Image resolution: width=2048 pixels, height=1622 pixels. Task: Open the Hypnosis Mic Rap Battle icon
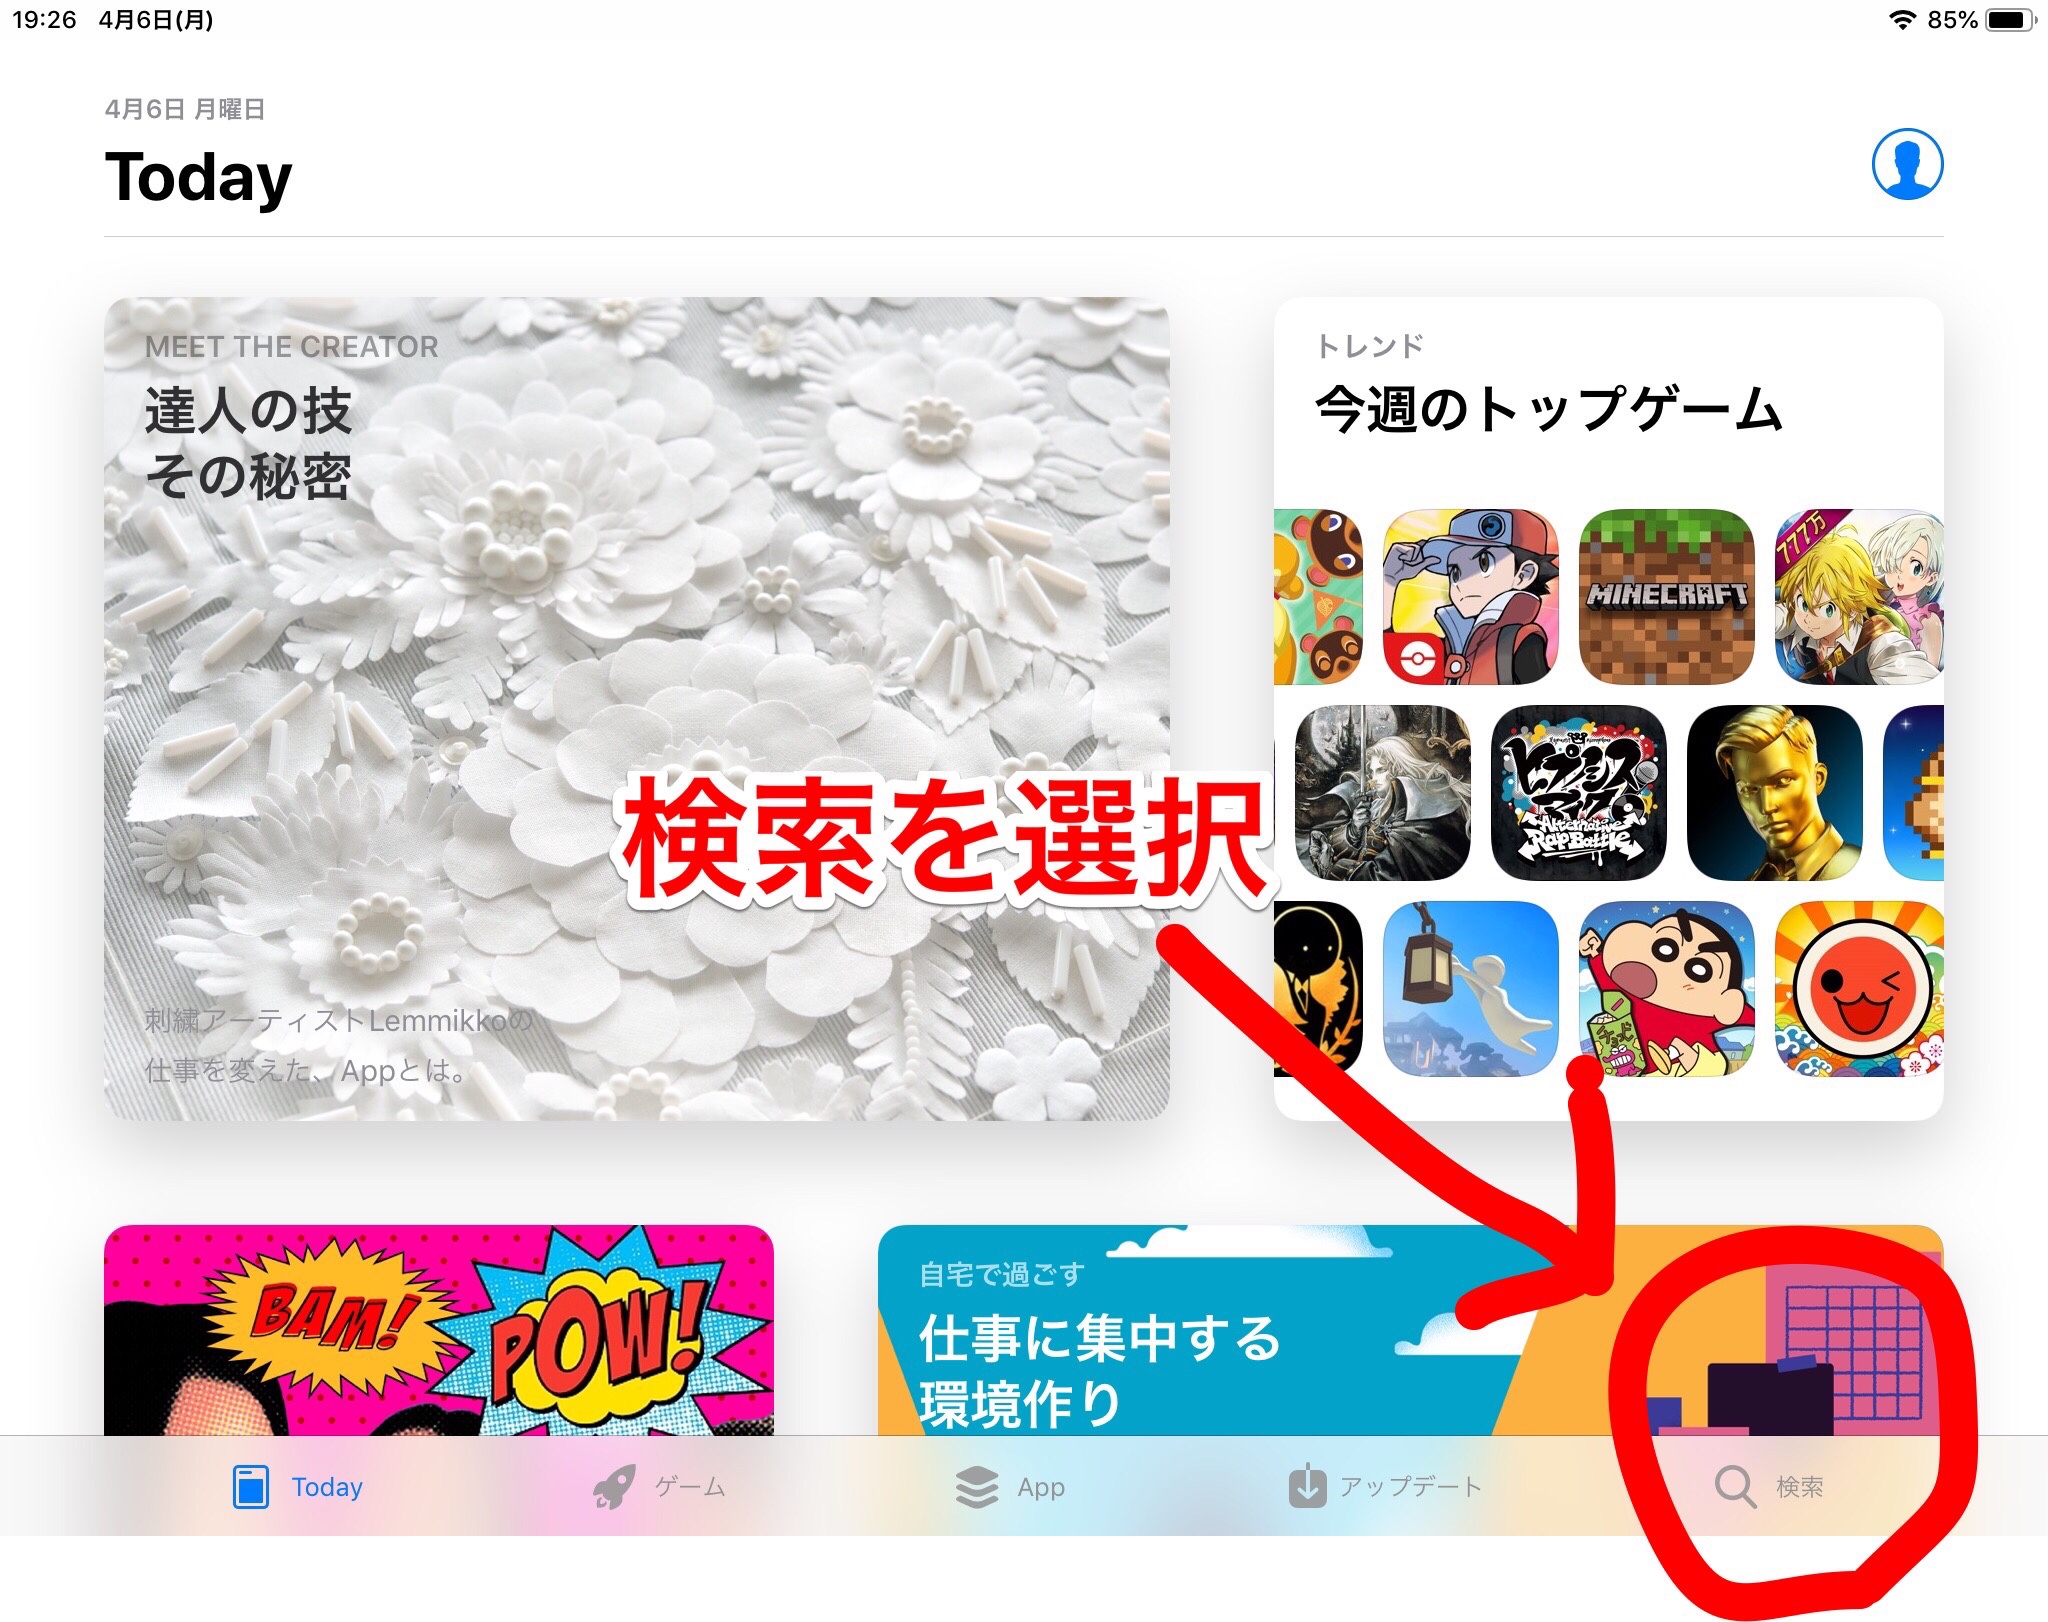coord(1578,793)
